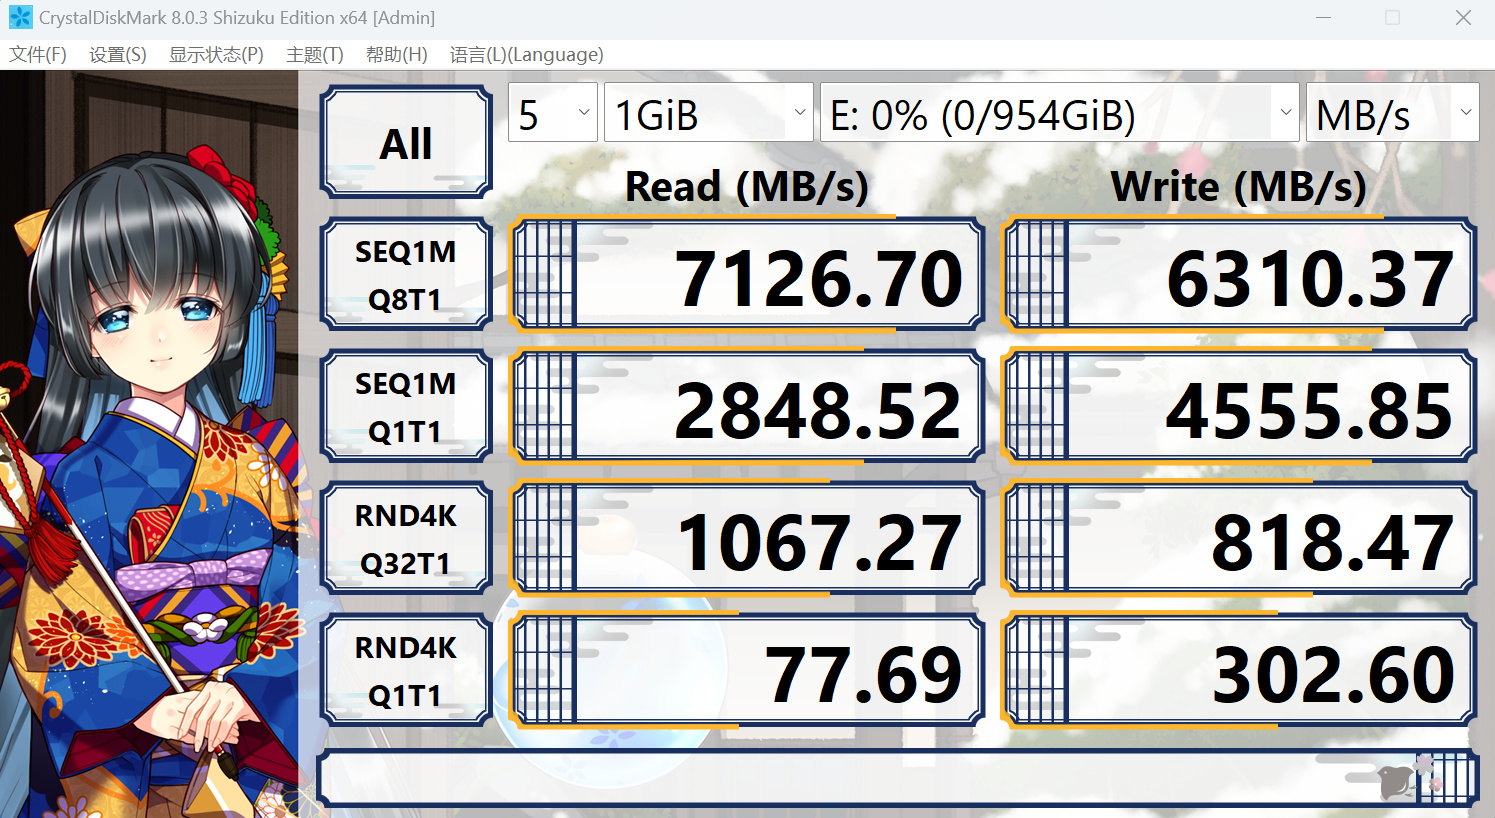The width and height of the screenshot is (1495, 818).
Task: Run the RND4K Q32T1 test
Action: 406,538
